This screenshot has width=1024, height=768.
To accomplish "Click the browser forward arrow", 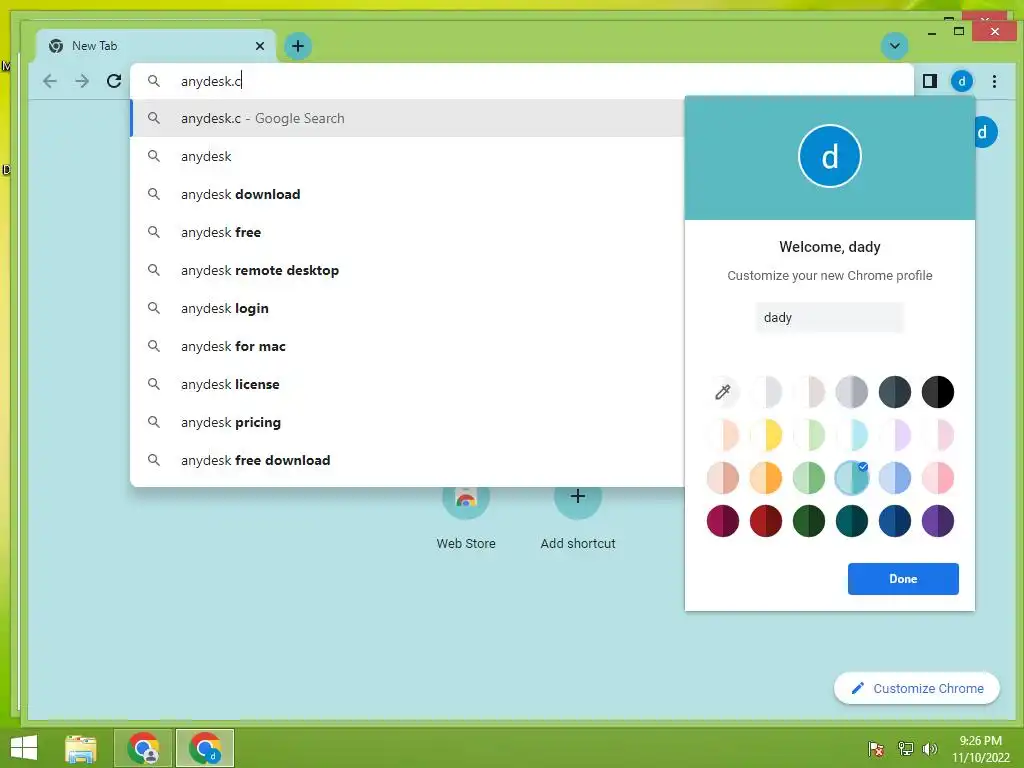I will click(82, 81).
